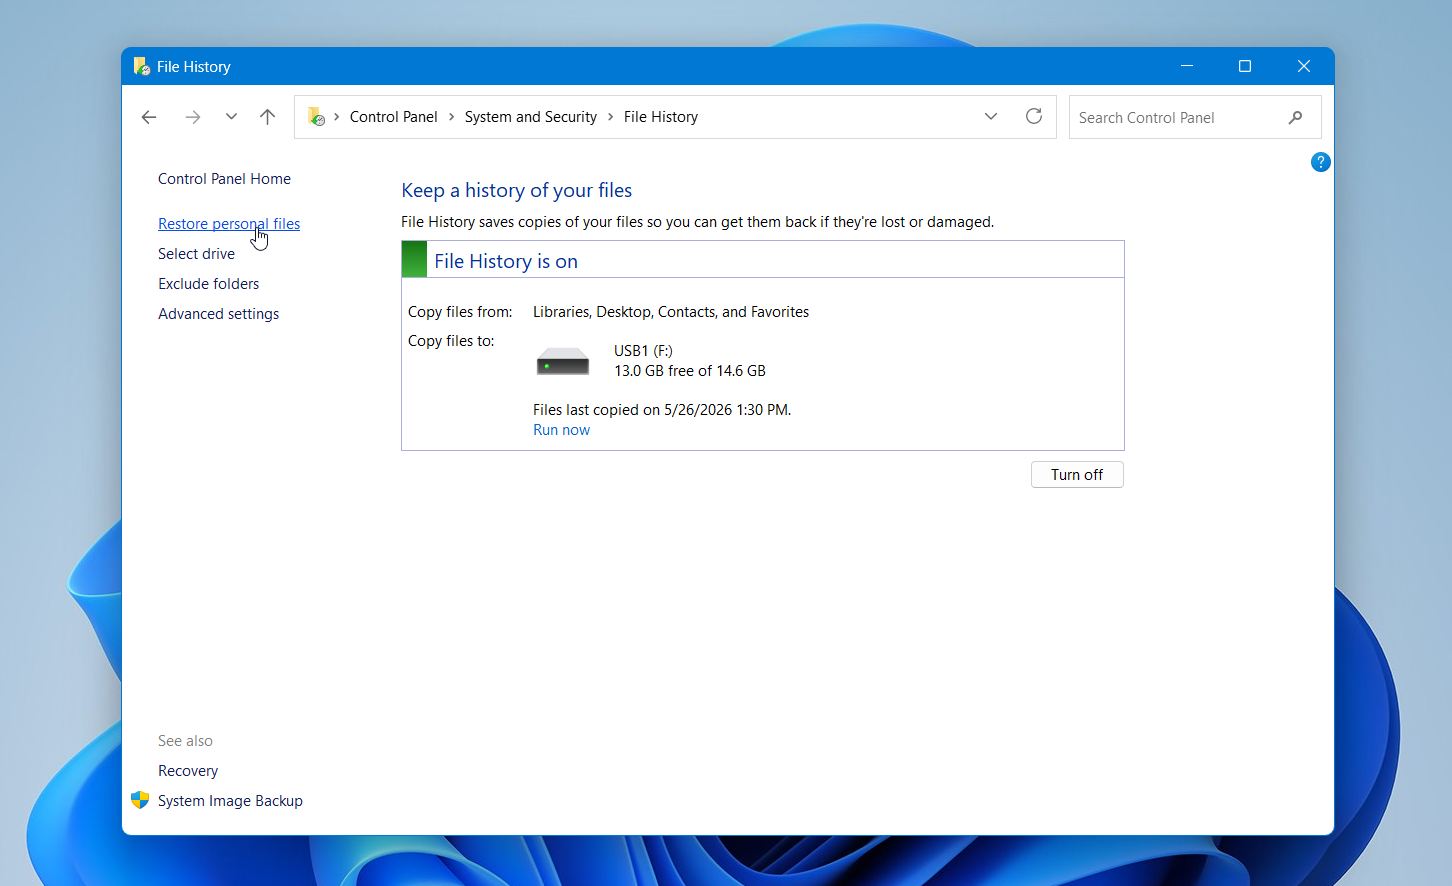This screenshot has width=1452, height=886.
Task: Open the recent locations dropdown chevron
Action: tap(231, 117)
